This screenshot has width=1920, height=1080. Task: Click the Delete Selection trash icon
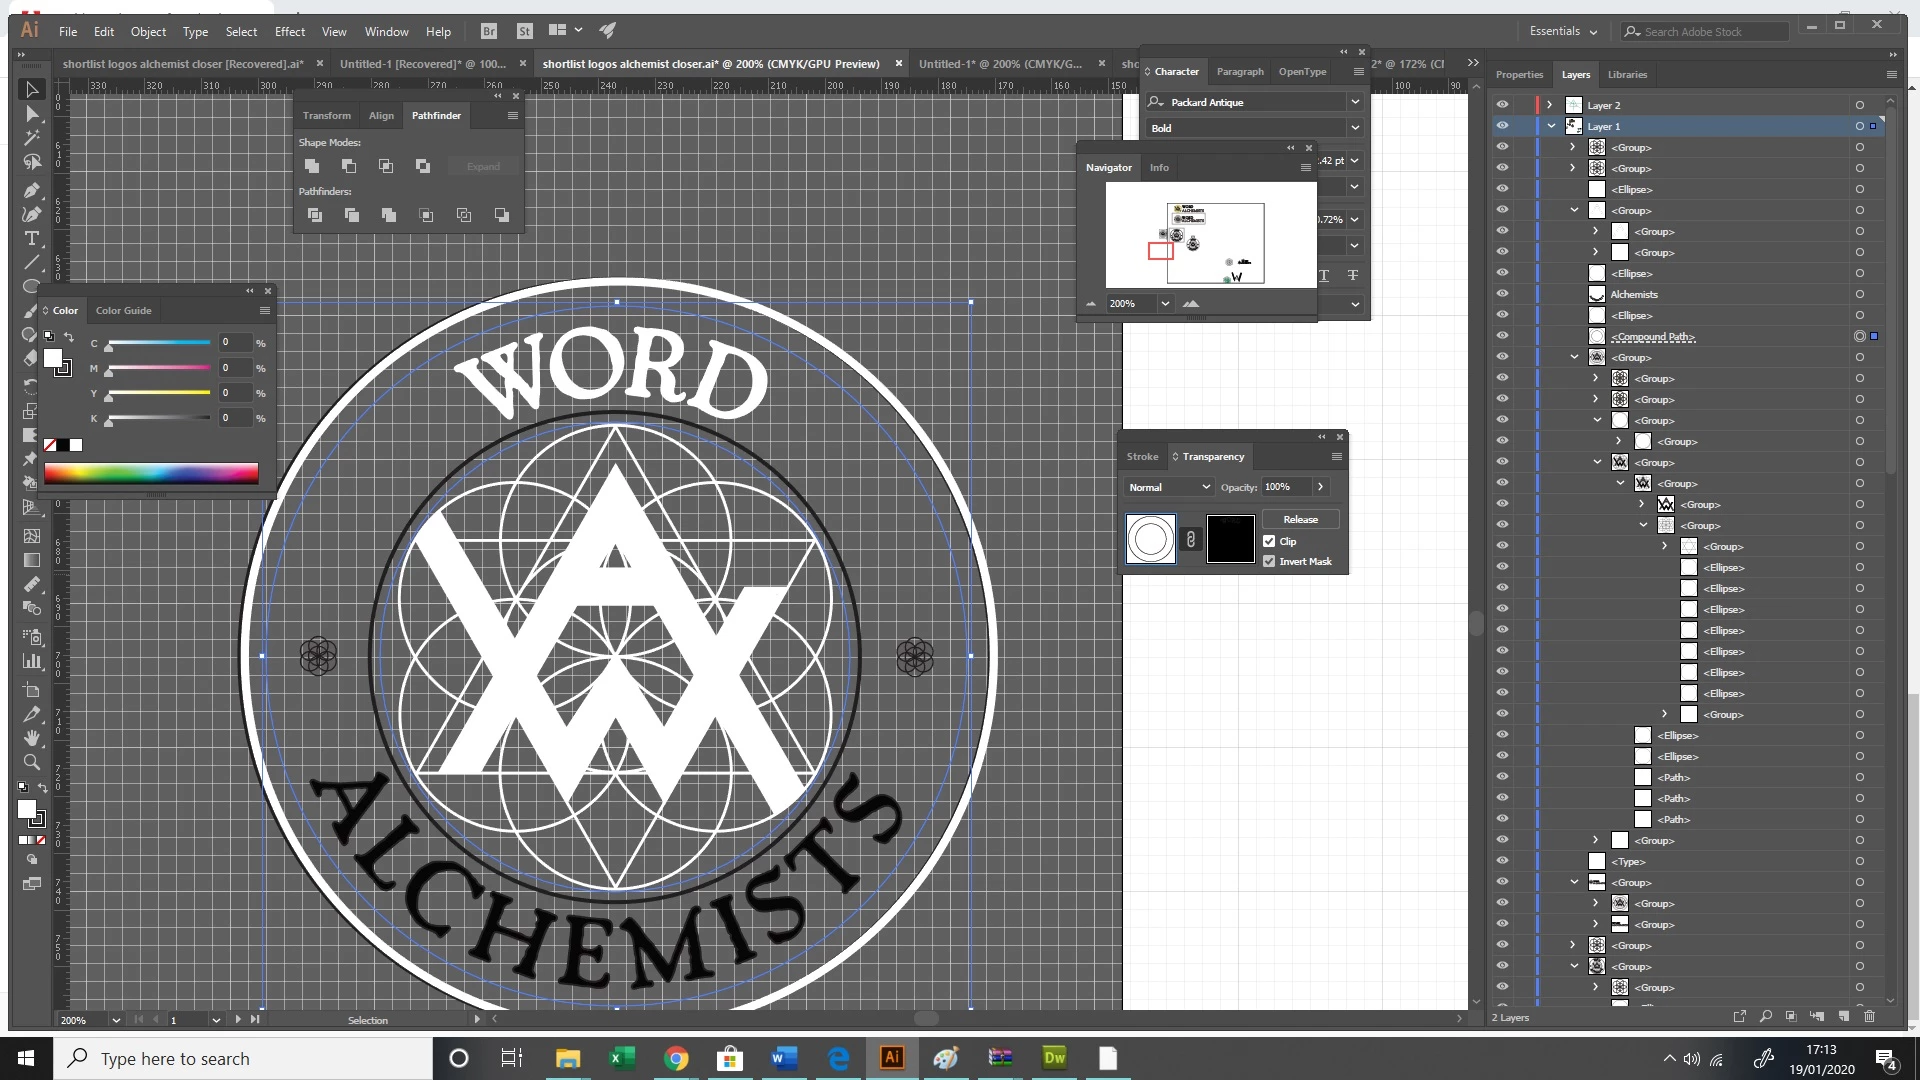pos(1869,1016)
